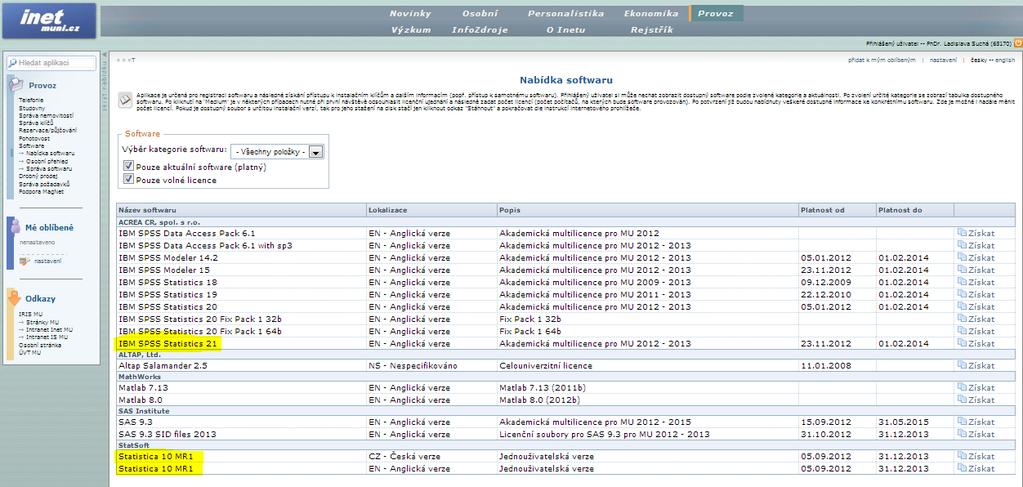Open the Novinky menu

click(x=410, y=13)
